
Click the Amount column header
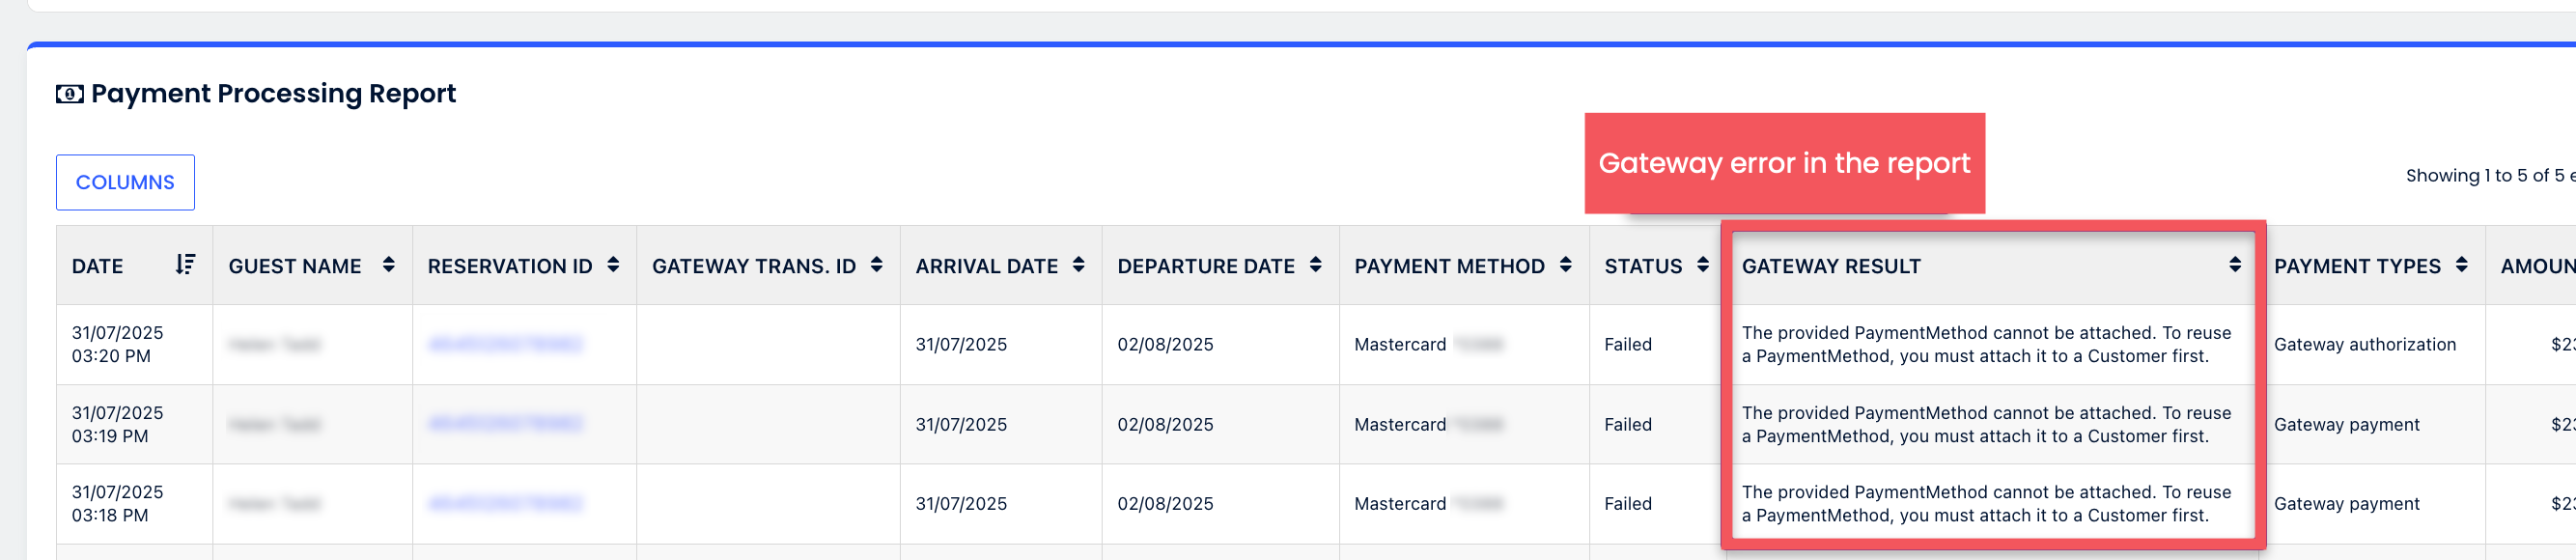click(x=2536, y=266)
